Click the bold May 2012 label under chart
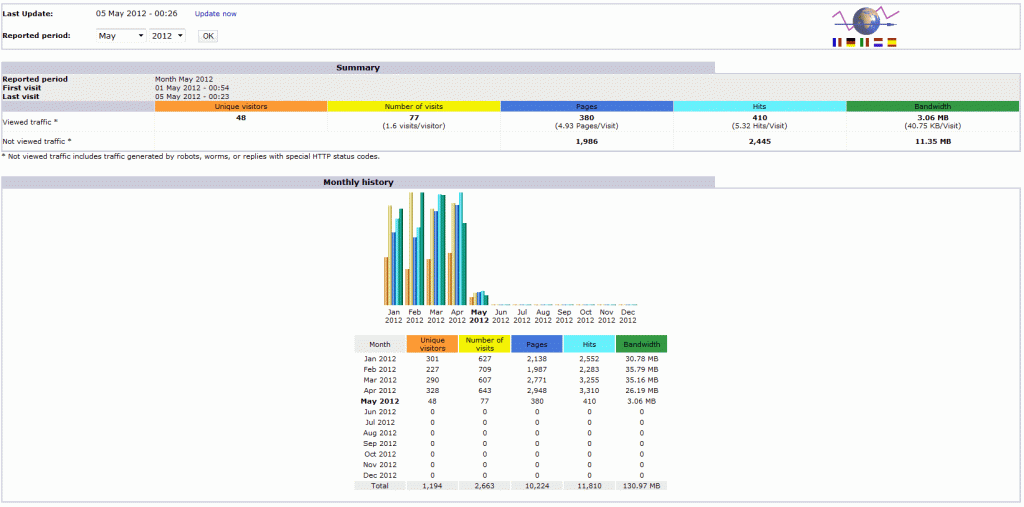This screenshot has height=507, width=1024. (479, 316)
